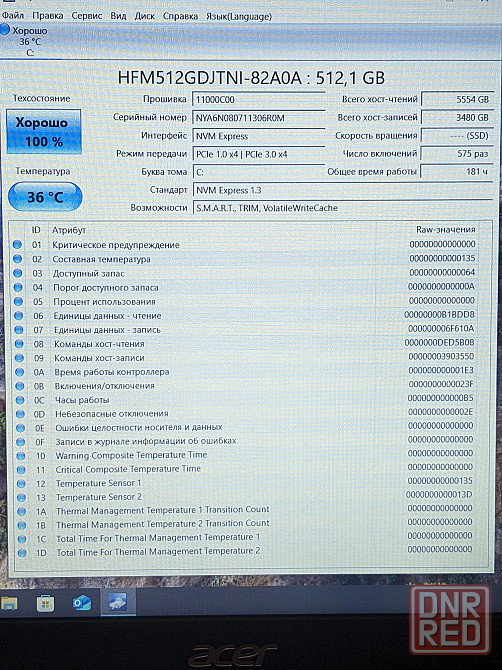This screenshot has height=670, width=502.
Task: Click the 36 °C temperature button
Action: tap(45, 197)
